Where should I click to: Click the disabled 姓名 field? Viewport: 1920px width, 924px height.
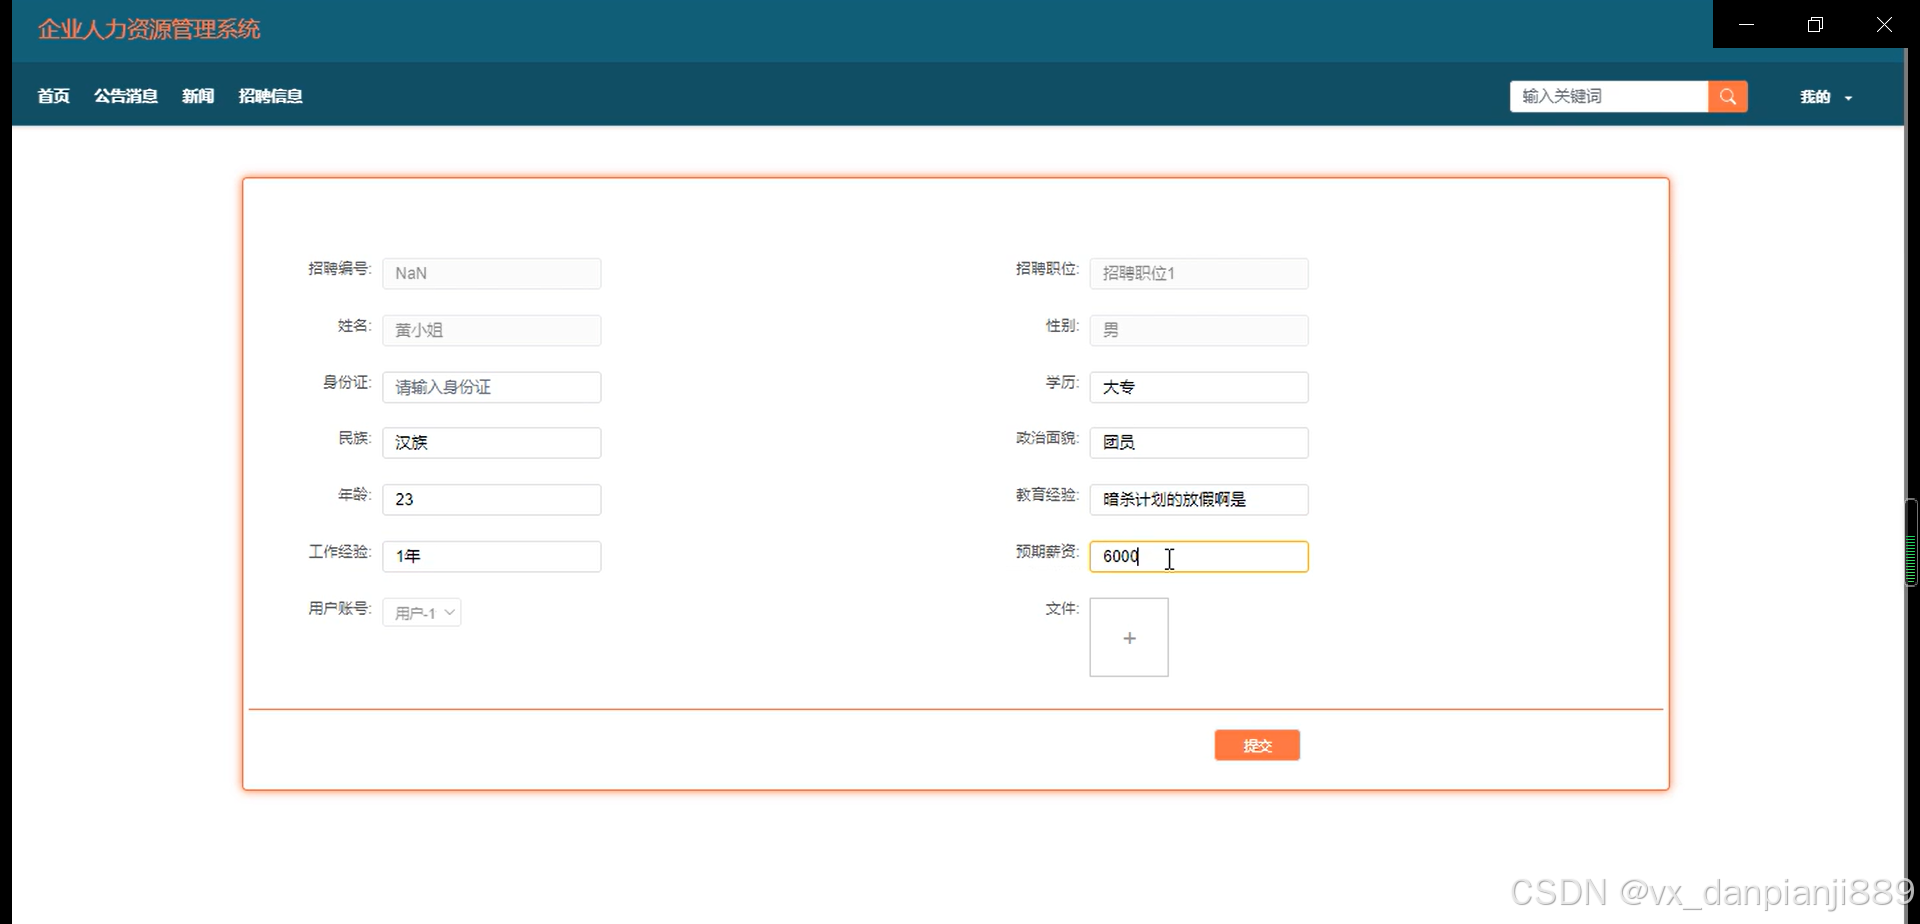(492, 330)
